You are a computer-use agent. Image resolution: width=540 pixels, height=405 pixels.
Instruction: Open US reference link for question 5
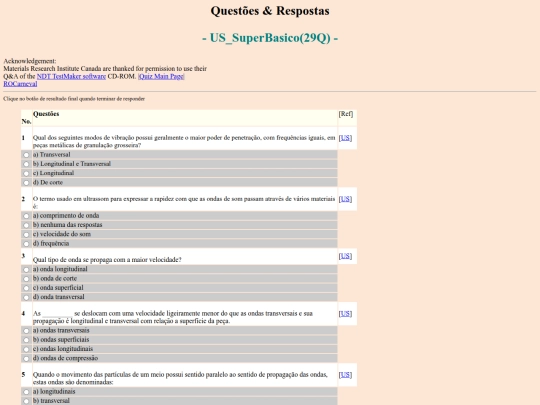click(345, 375)
